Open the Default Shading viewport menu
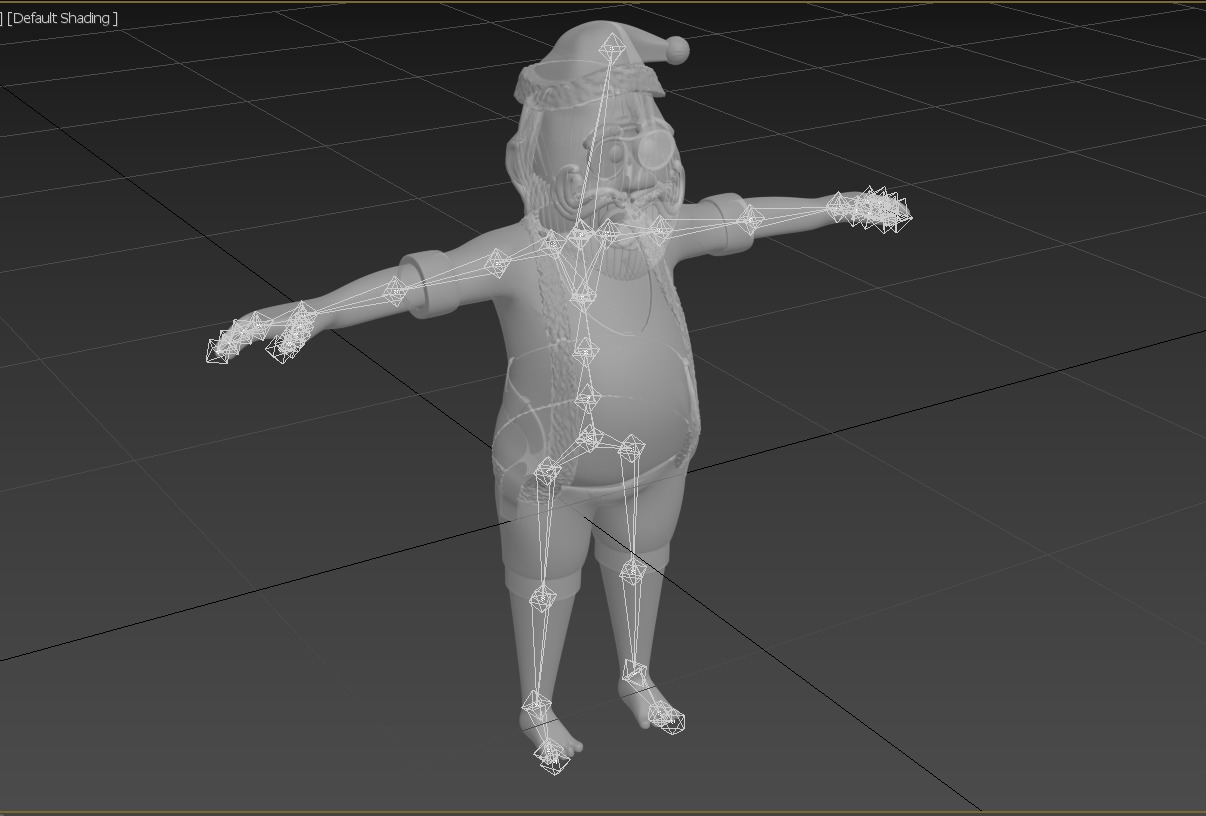The image size is (1206, 816). point(62,18)
